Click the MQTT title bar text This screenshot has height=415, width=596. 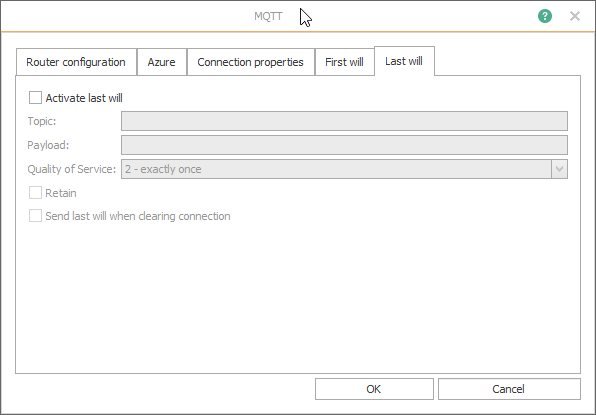pos(268,16)
